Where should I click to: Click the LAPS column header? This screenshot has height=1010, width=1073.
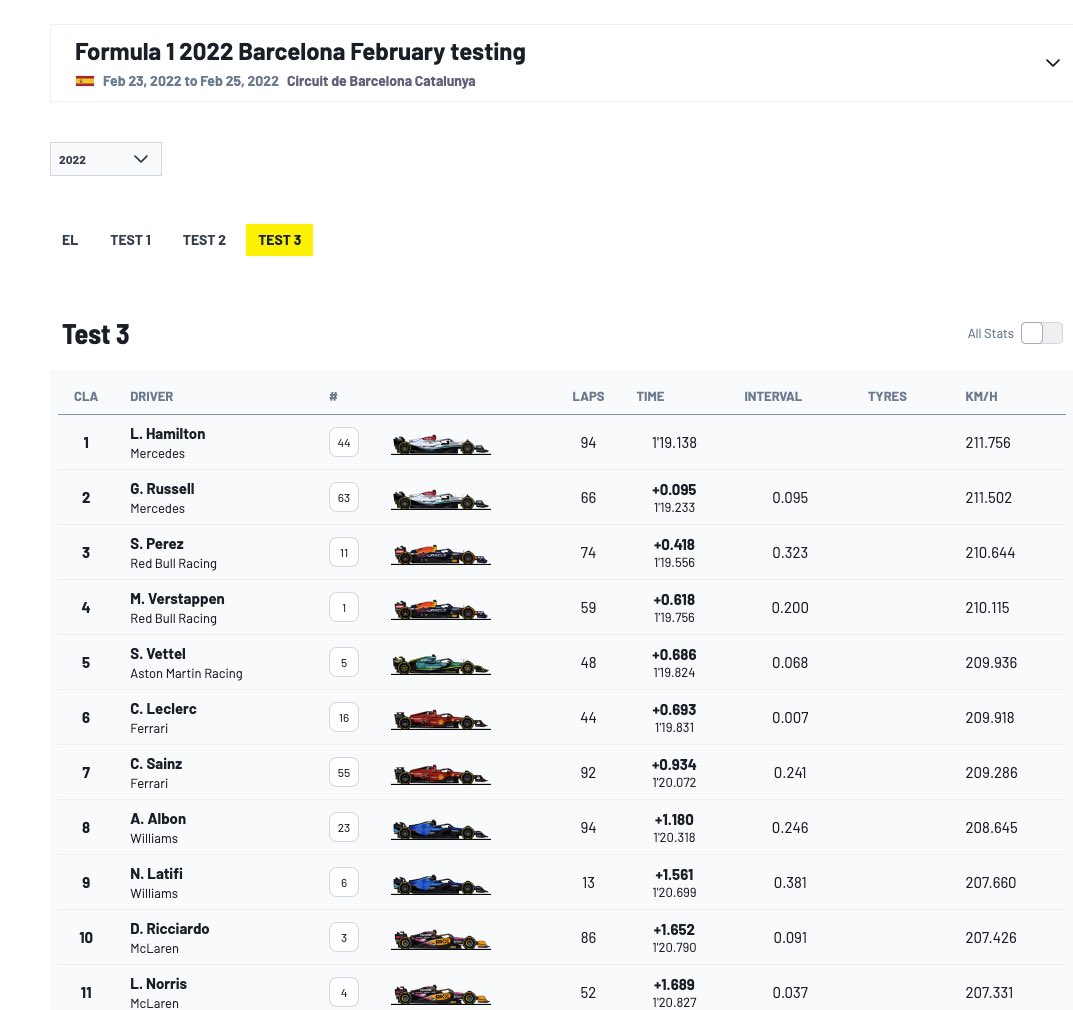tap(588, 397)
